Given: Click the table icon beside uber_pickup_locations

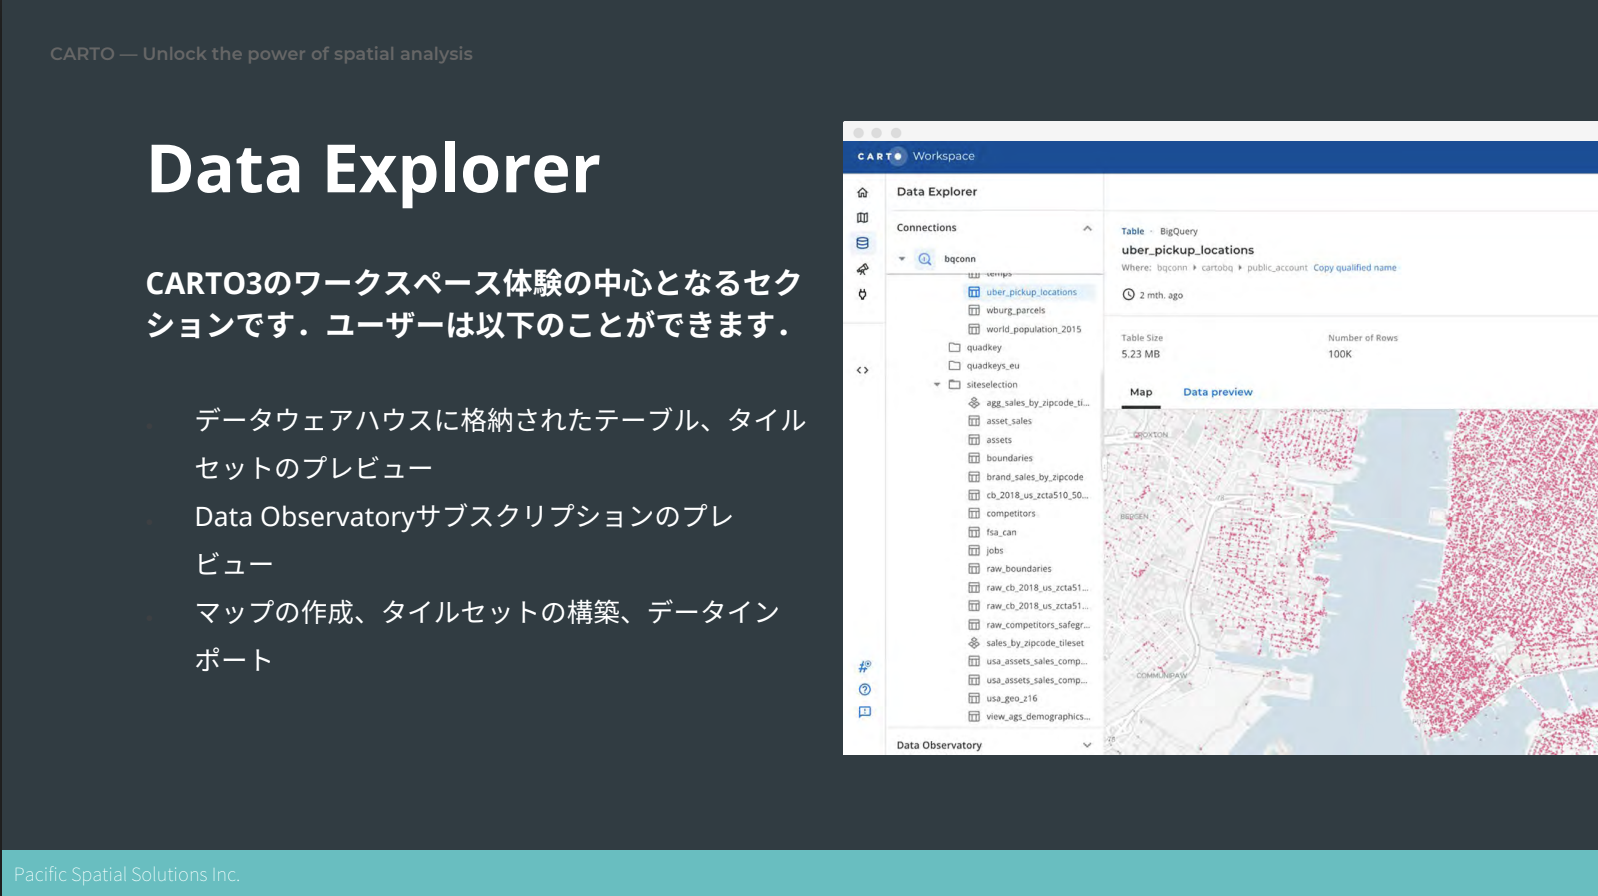Looking at the screenshot, I should tap(973, 292).
